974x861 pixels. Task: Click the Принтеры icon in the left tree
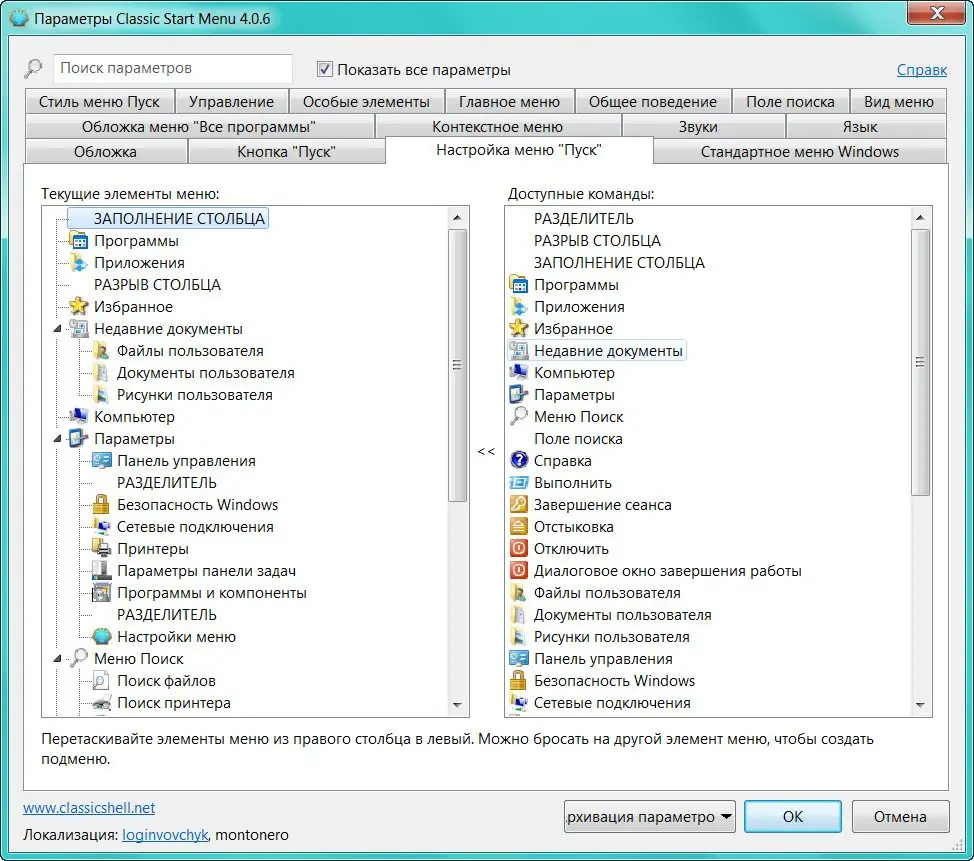[x=102, y=549]
